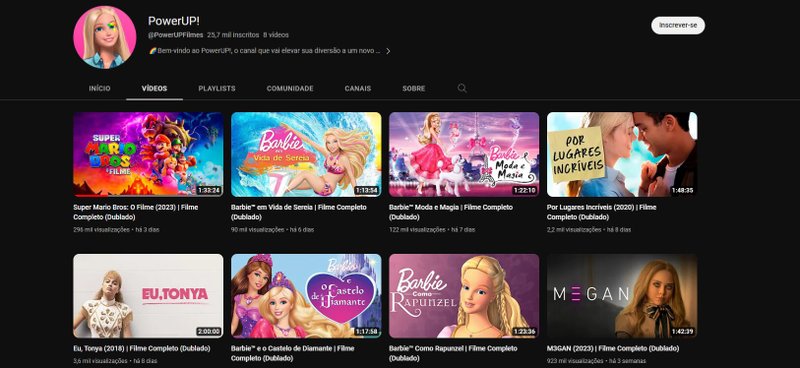Viewport: 800px width, 368px height.
Task: Click the 1:22:10 duration badge
Action: 525,190
